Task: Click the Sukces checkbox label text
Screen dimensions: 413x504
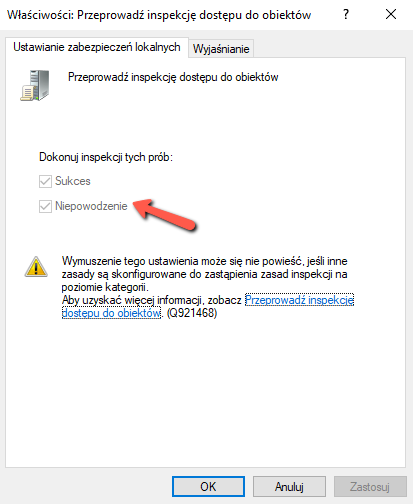Action: pyautogui.click(x=73, y=181)
